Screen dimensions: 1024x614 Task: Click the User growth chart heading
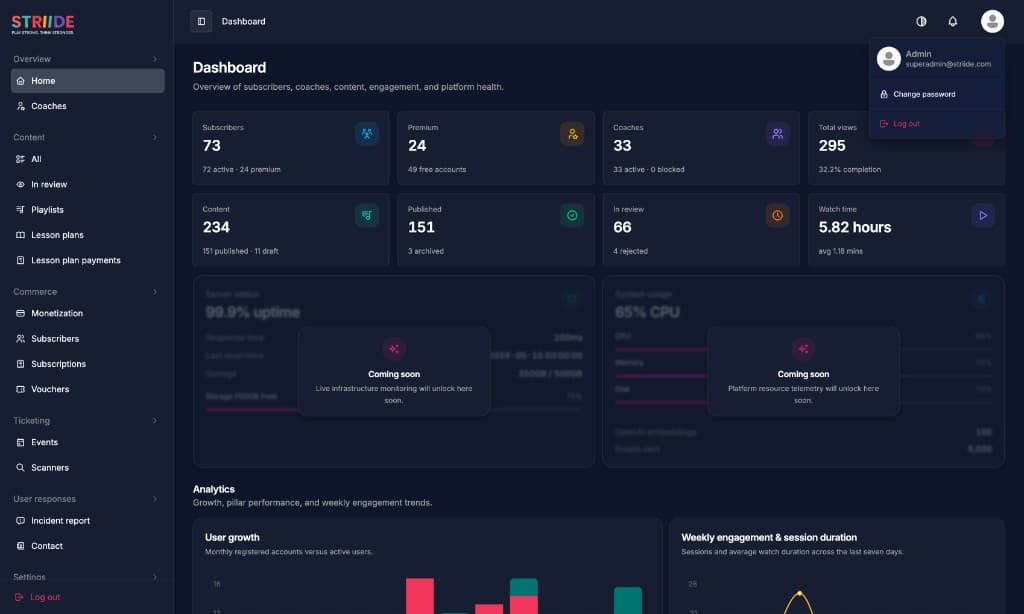point(232,538)
